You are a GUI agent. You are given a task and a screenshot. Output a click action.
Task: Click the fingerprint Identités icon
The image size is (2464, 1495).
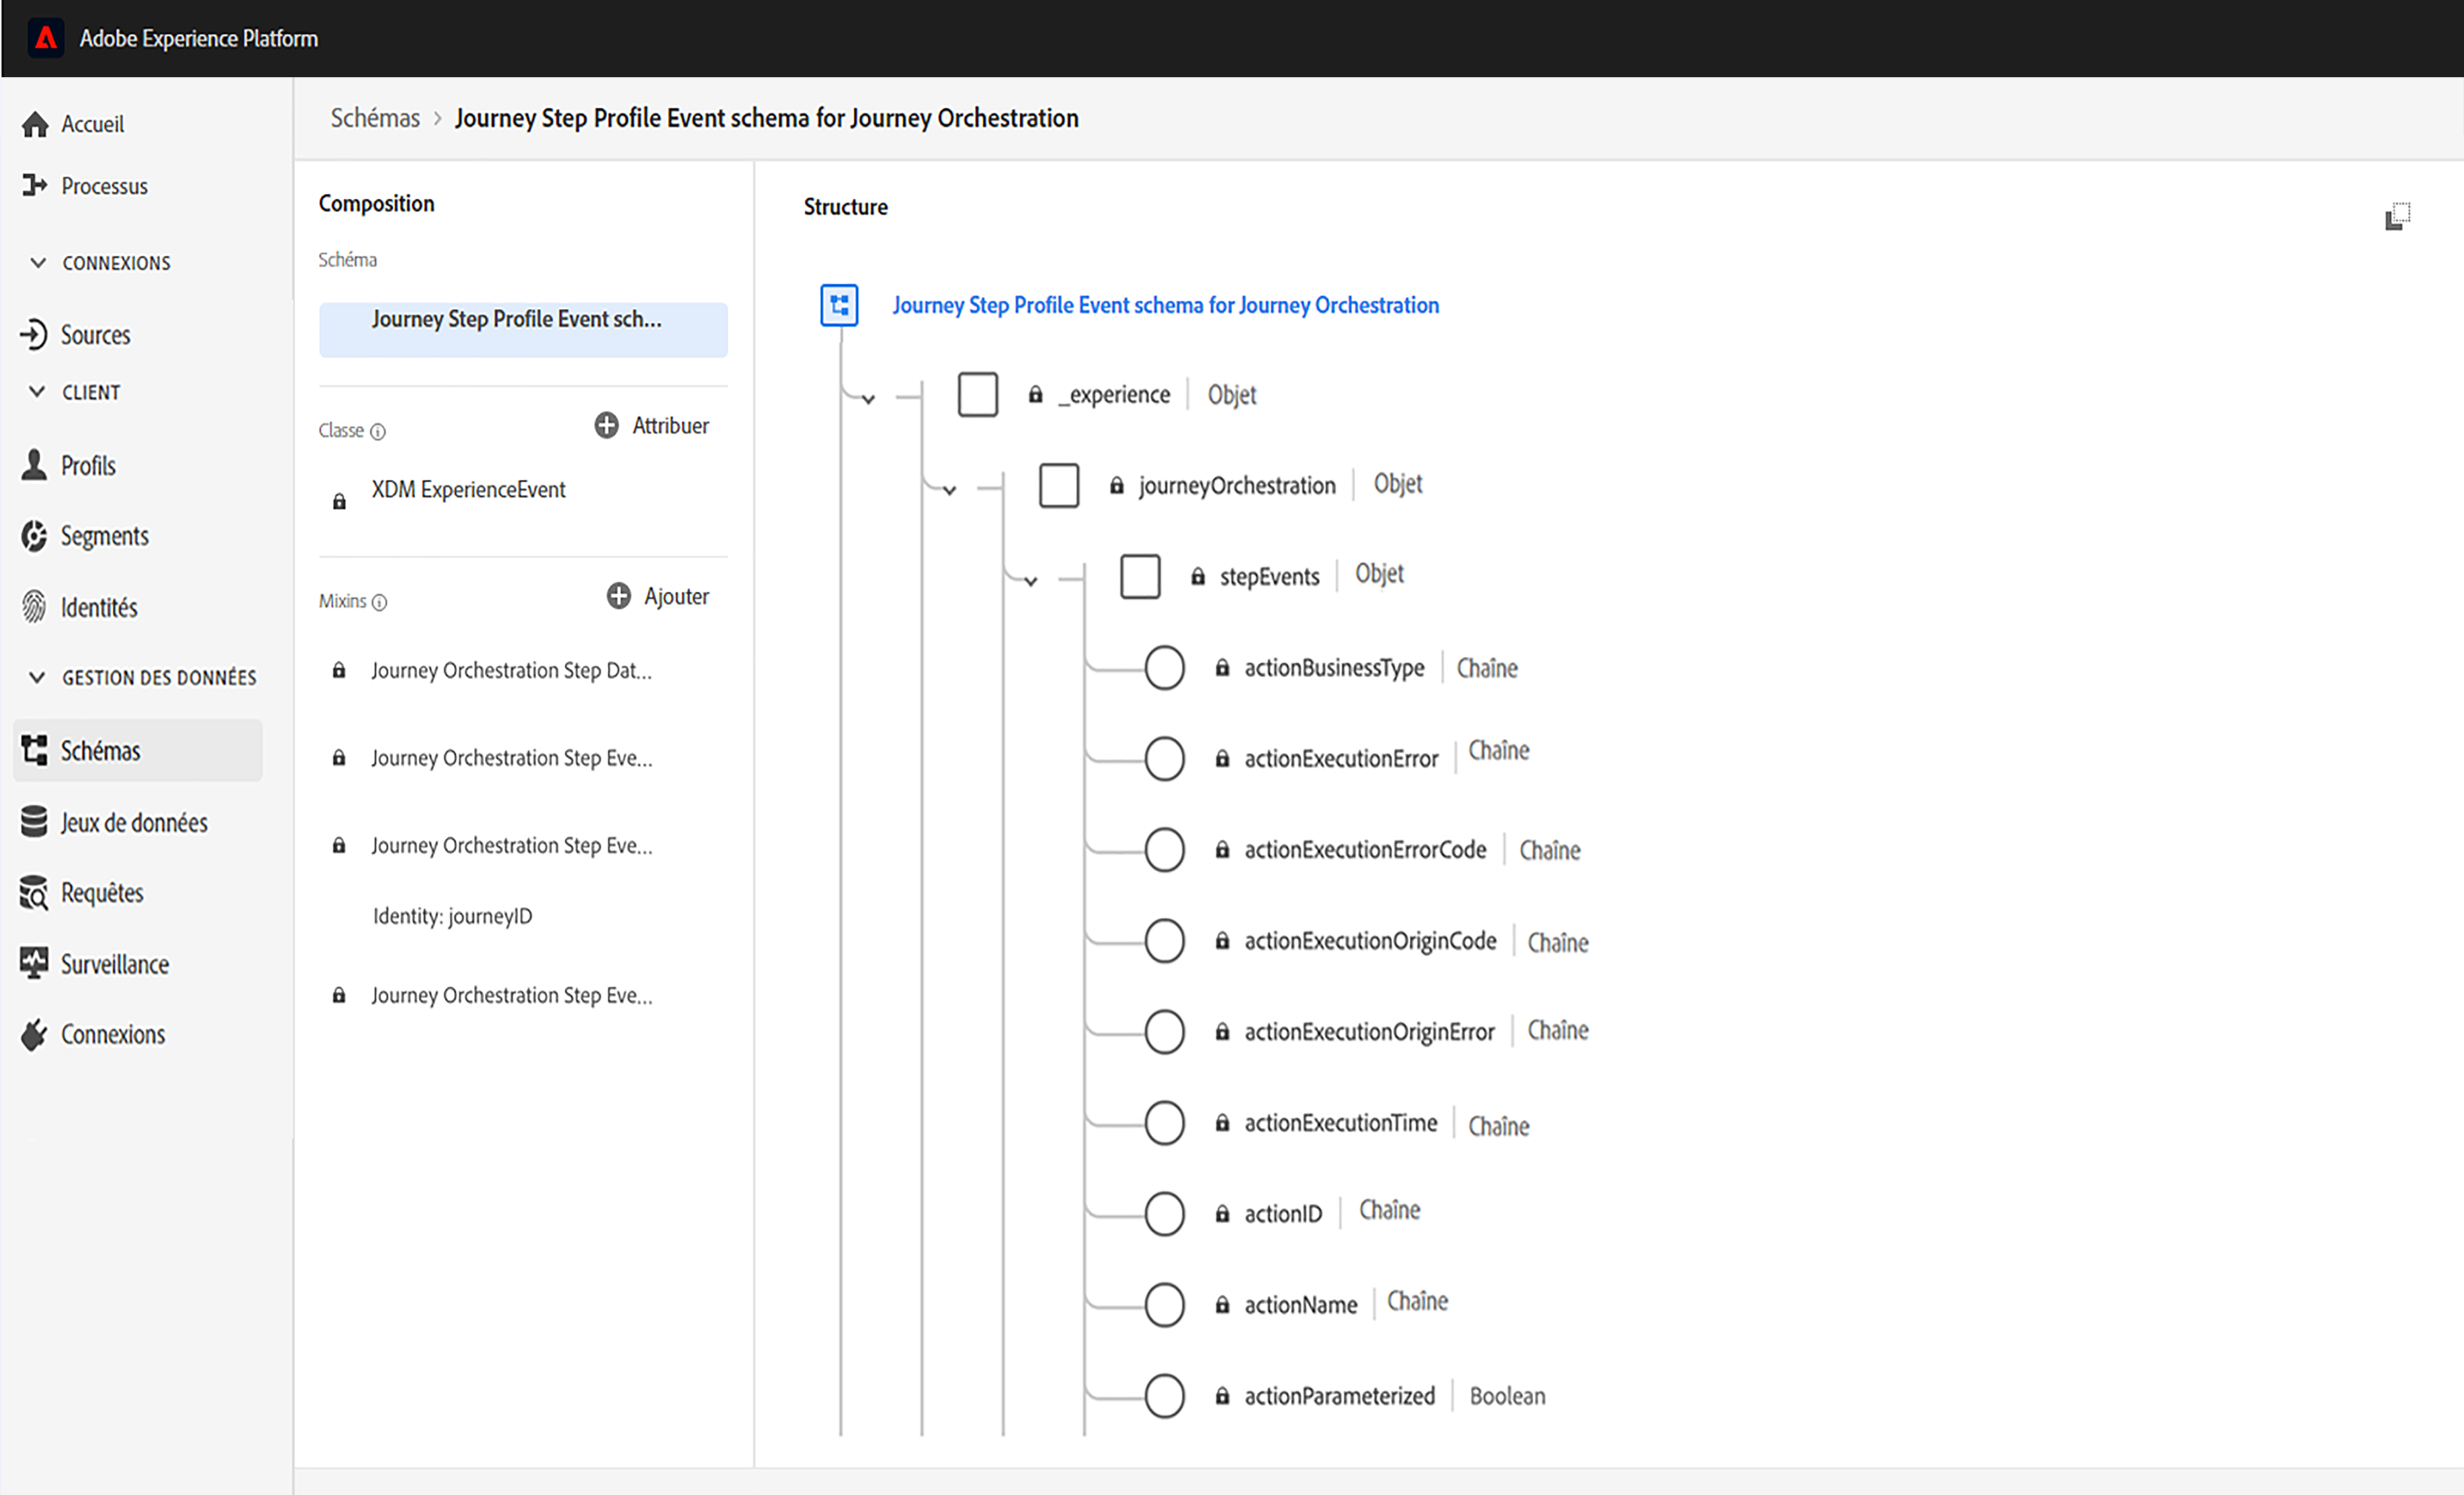pyautogui.click(x=35, y=607)
